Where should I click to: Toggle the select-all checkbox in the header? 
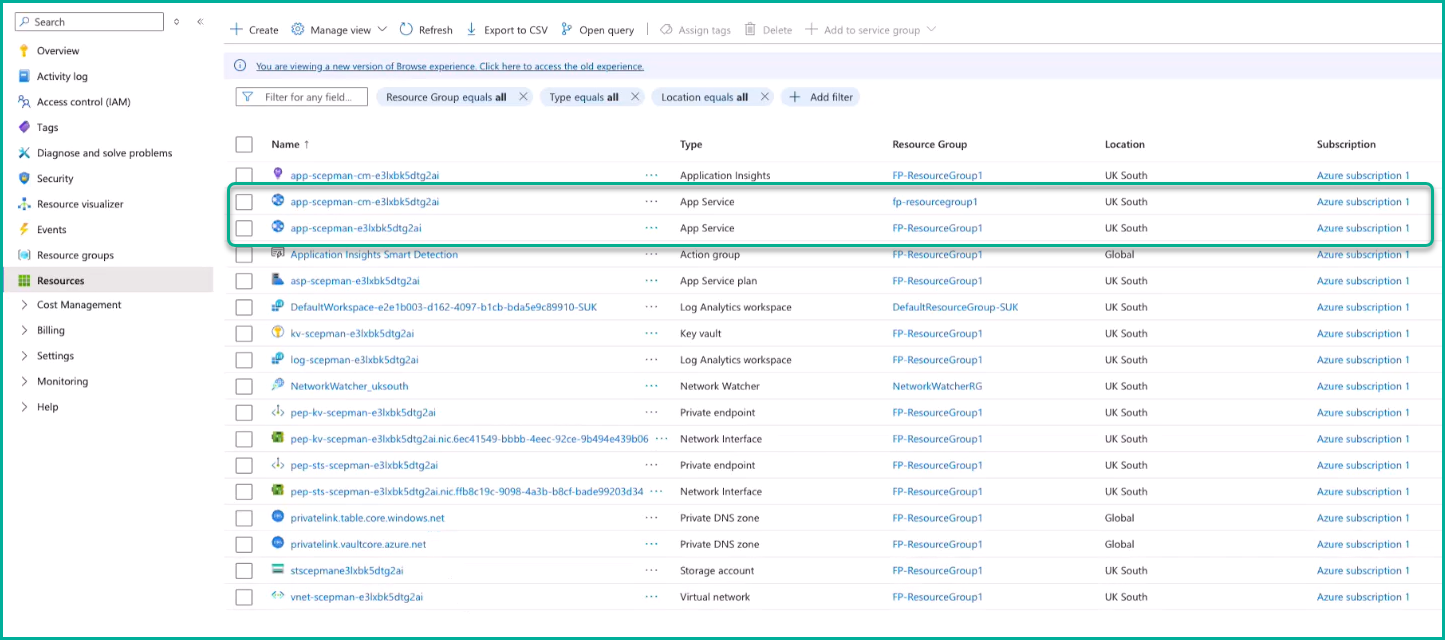[x=244, y=145]
